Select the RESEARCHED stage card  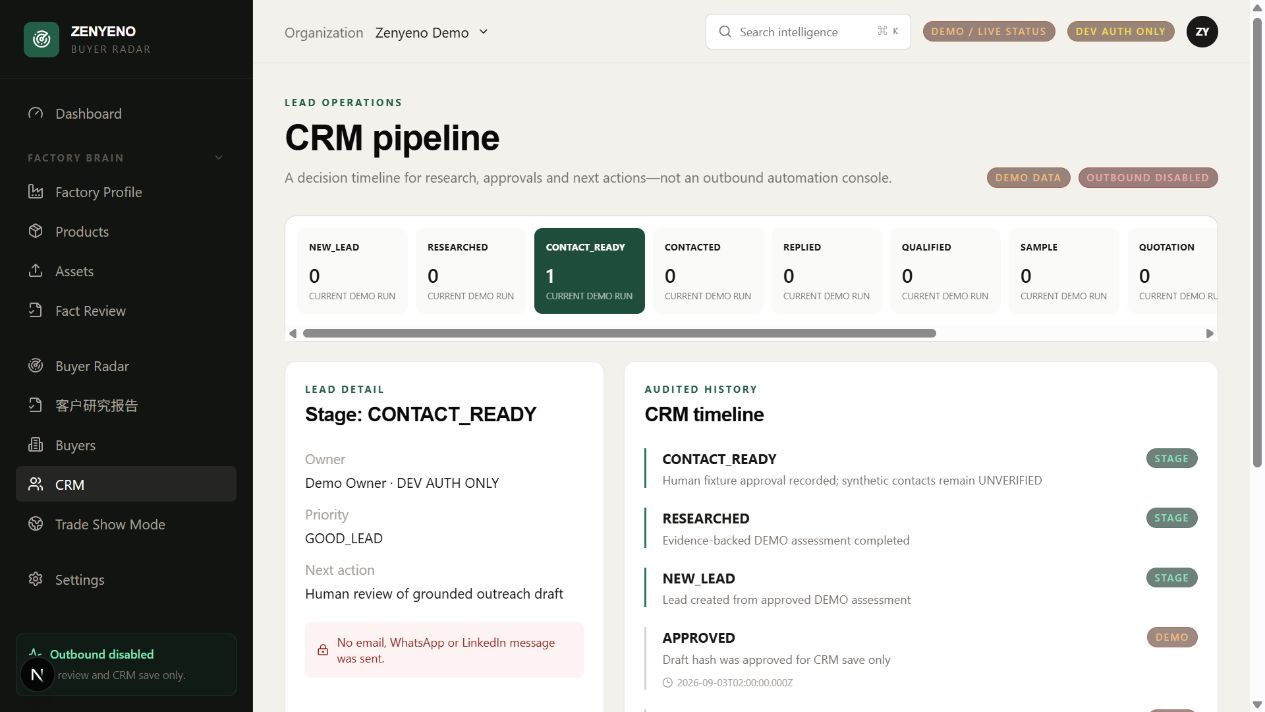pyautogui.click(x=471, y=271)
